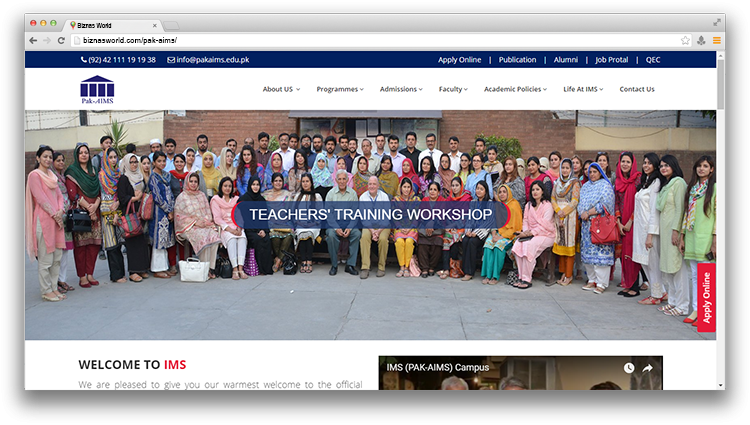Image resolution: width=750 pixels, height=425 pixels.
Task: Expand the Life At IMS menu
Action: pyautogui.click(x=583, y=89)
